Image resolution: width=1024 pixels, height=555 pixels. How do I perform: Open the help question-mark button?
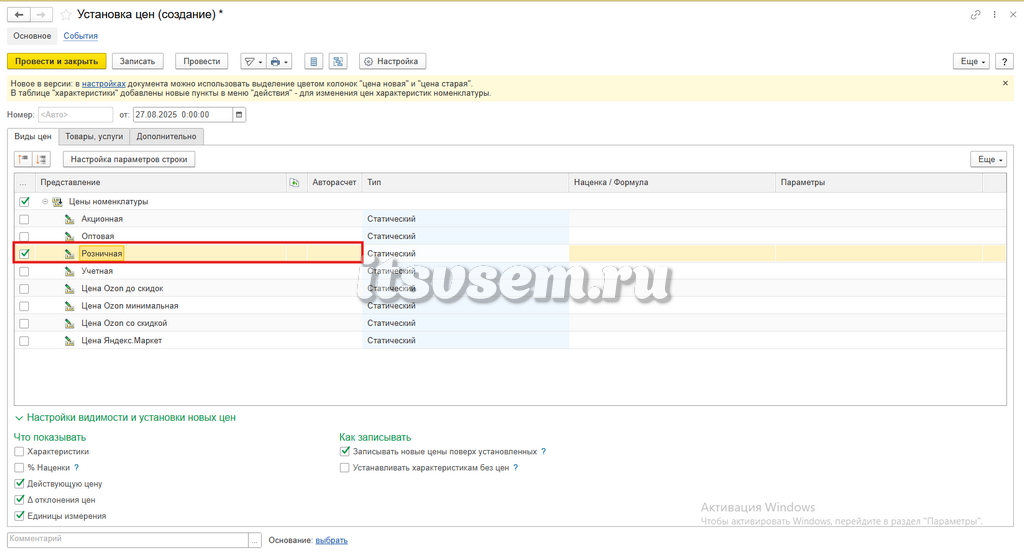pos(1004,61)
